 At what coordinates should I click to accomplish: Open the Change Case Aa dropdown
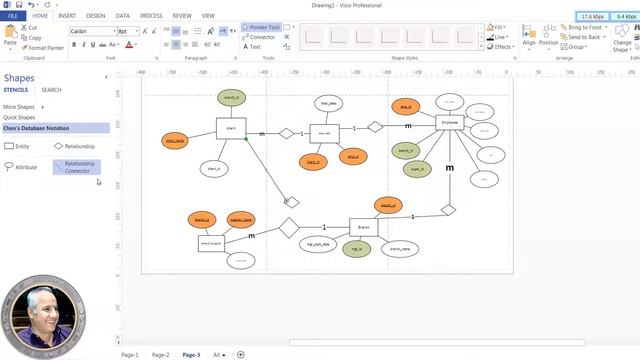[x=114, y=44]
